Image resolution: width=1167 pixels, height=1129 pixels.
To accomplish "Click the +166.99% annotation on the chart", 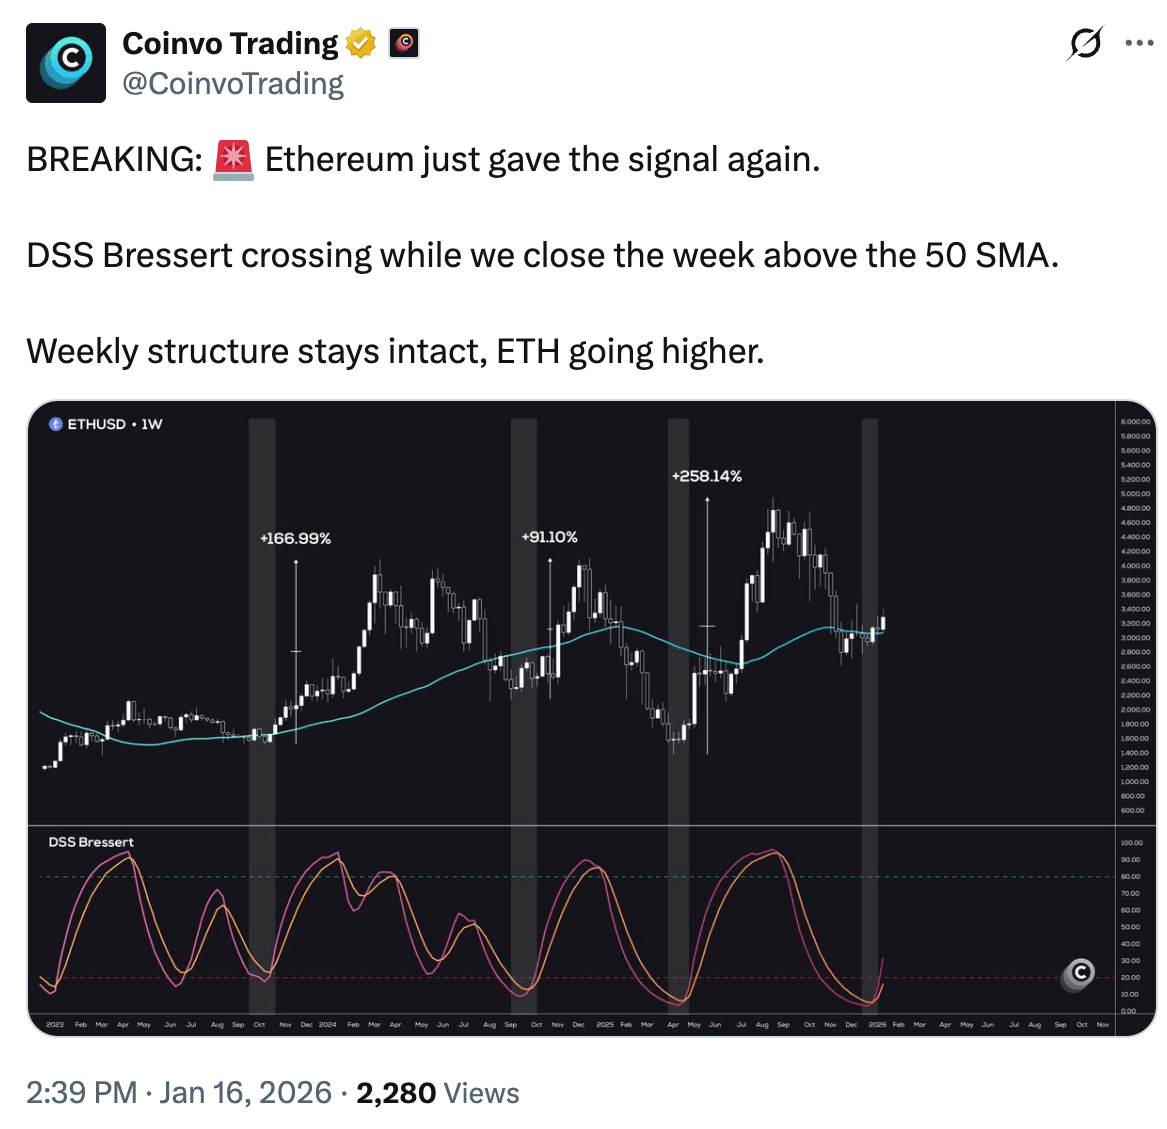I will pyautogui.click(x=295, y=538).
